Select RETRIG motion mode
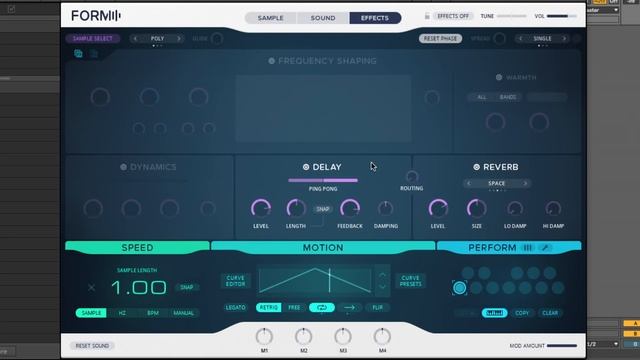This screenshot has width=640, height=360. point(269,307)
